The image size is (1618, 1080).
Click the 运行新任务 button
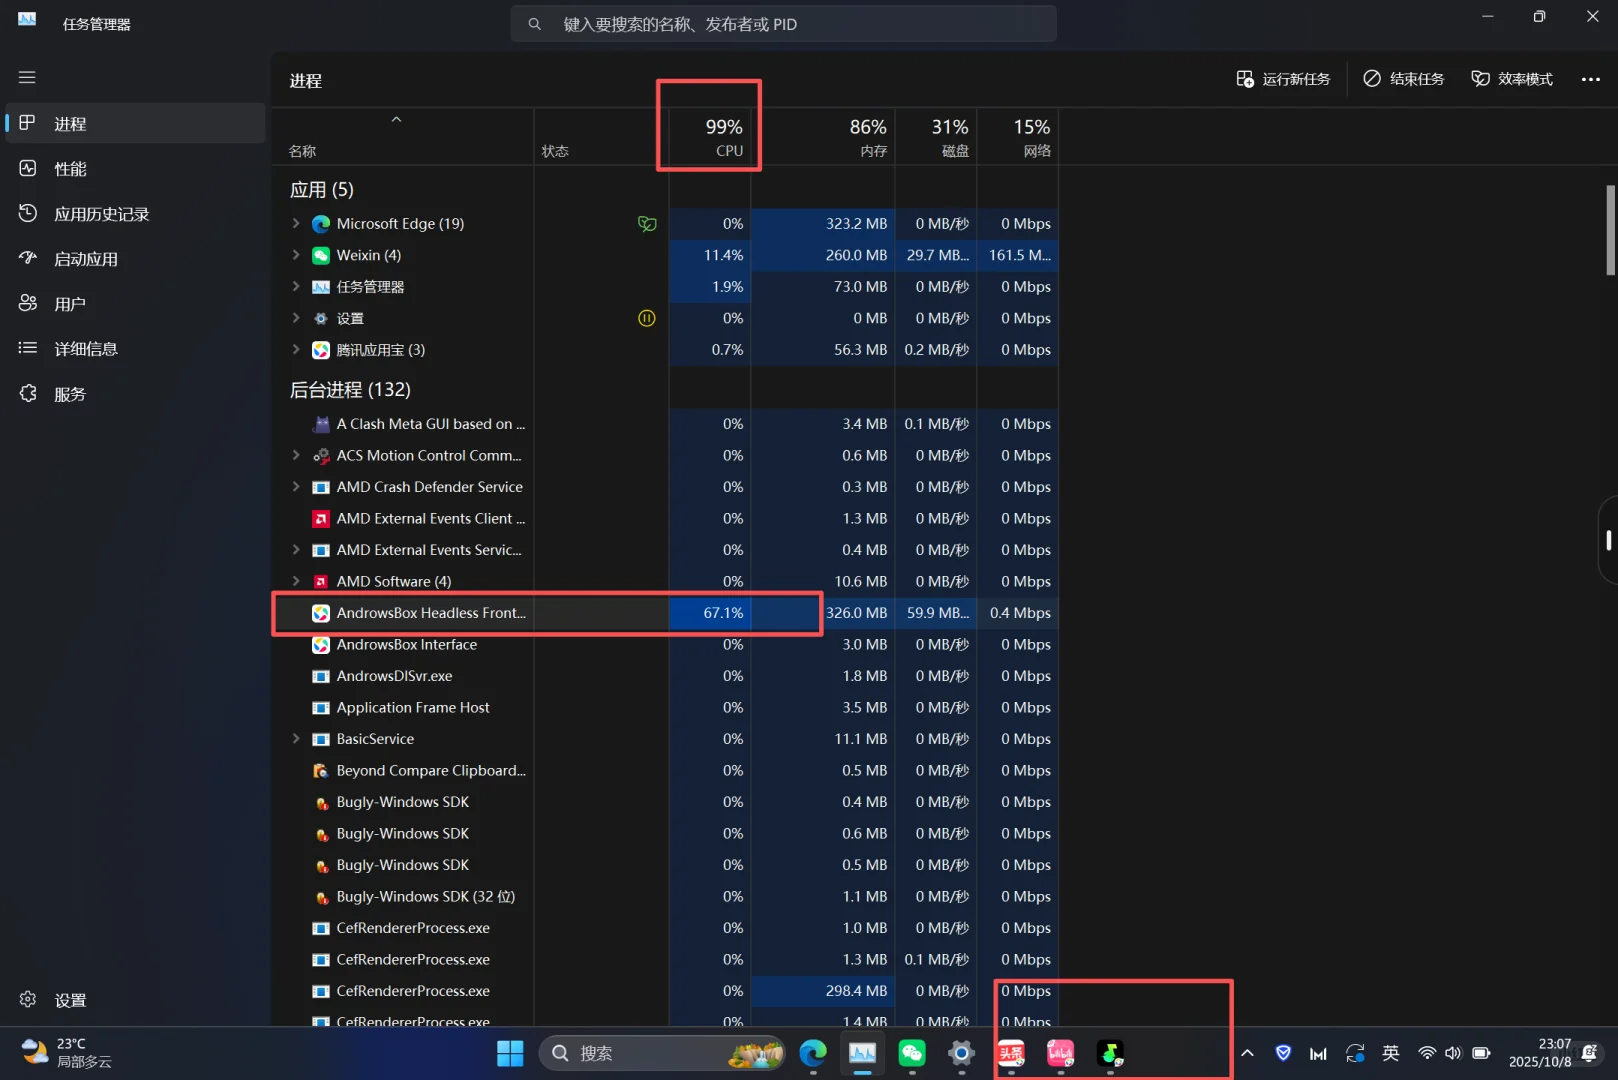[1284, 78]
